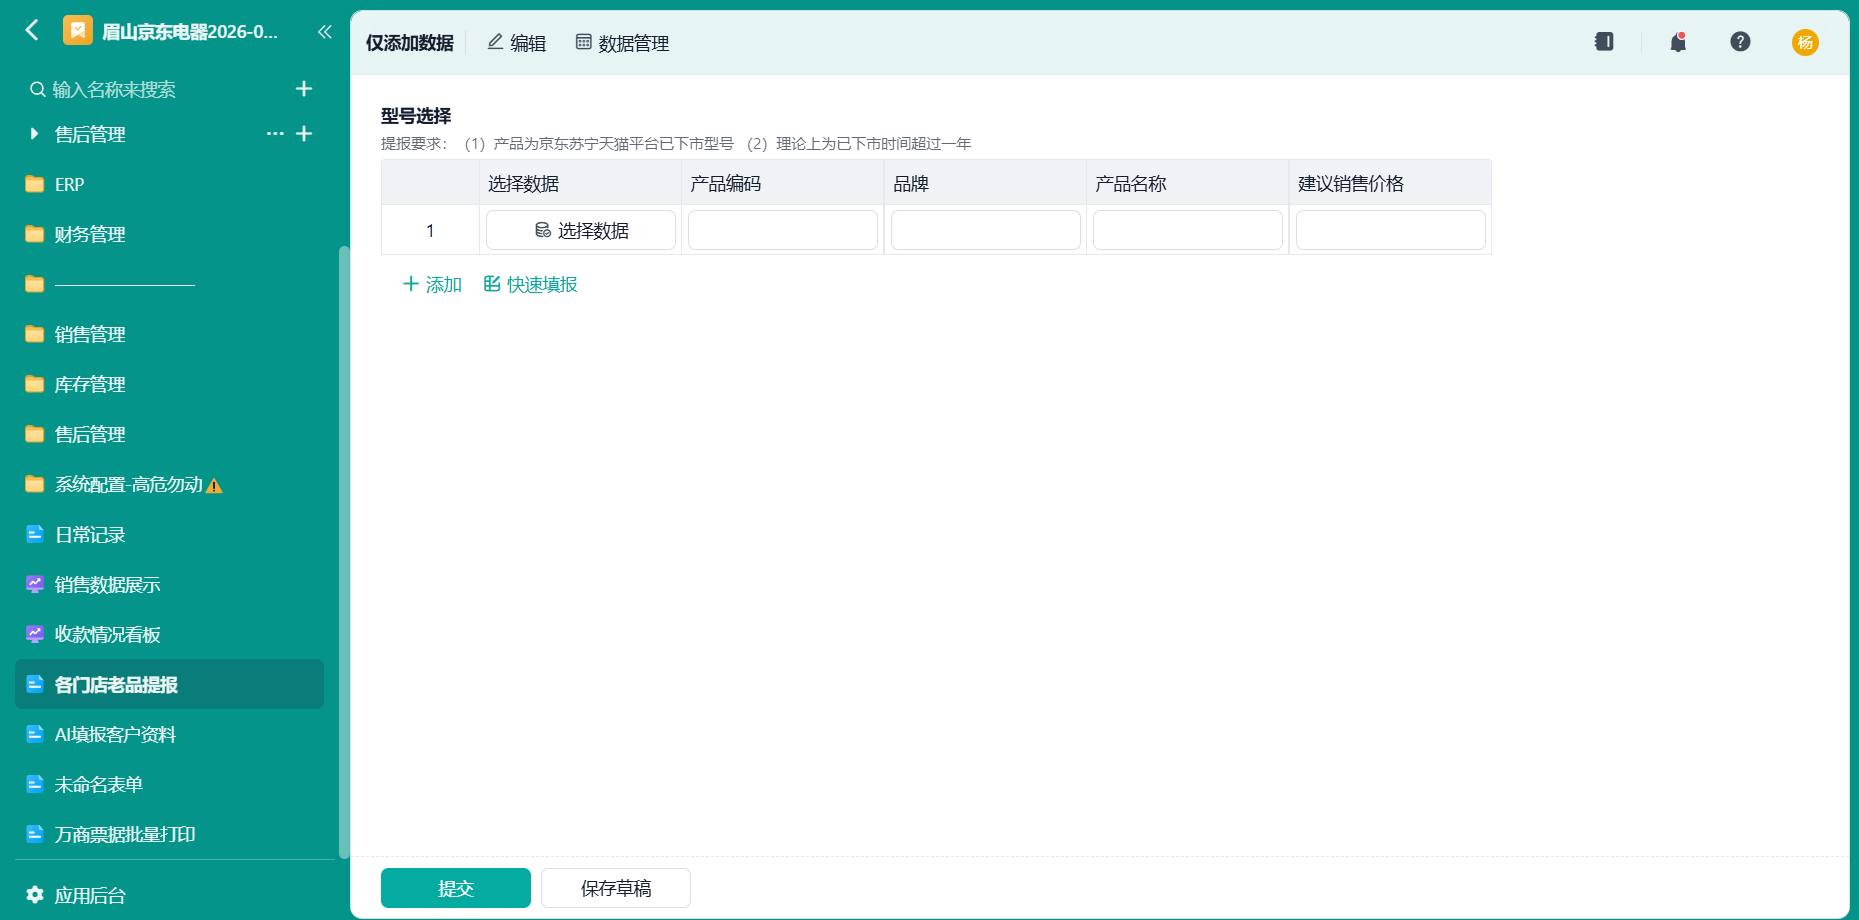Open the 财务管理 folder
The width and height of the screenshot is (1859, 920).
(x=169, y=234)
